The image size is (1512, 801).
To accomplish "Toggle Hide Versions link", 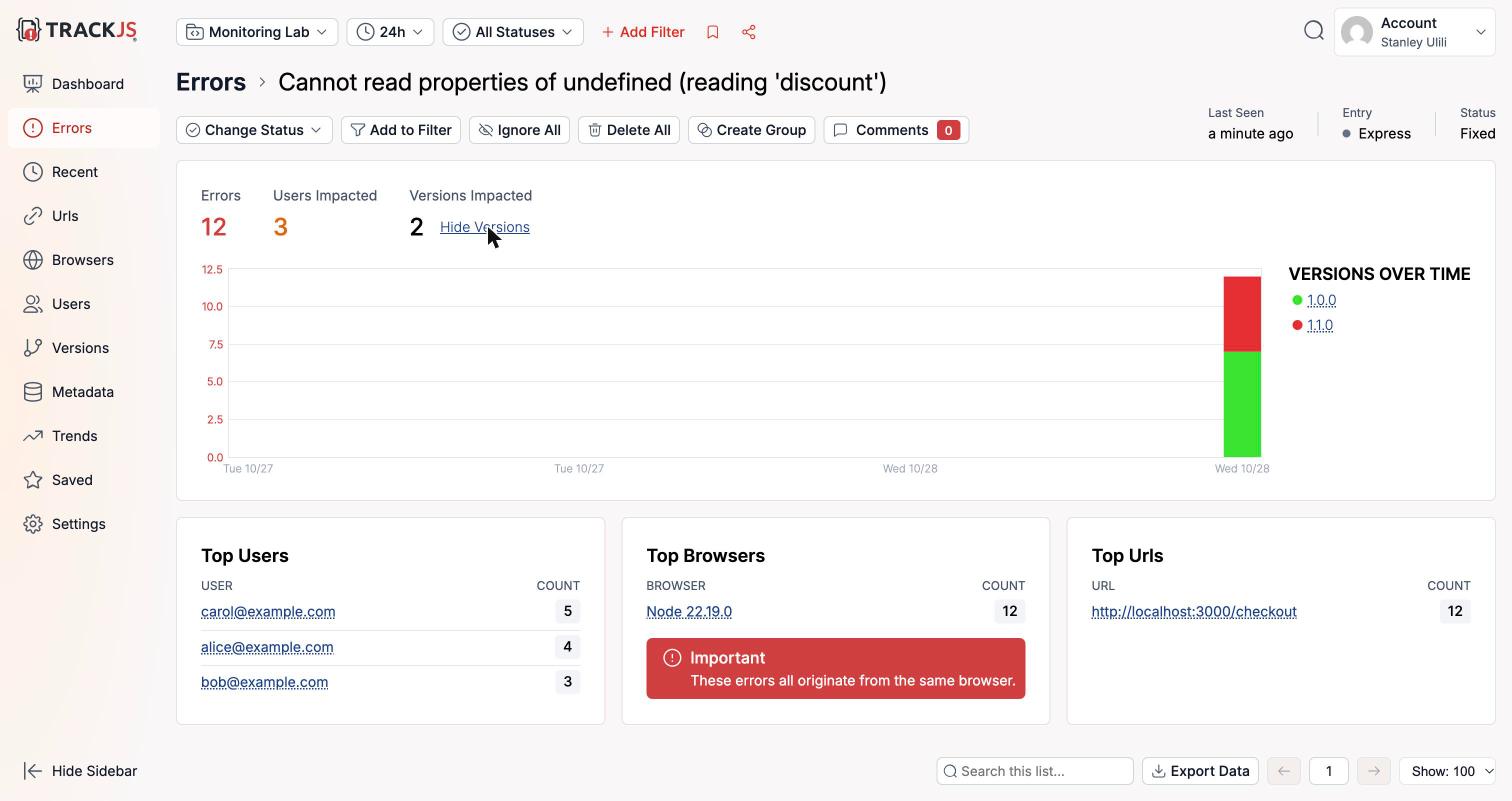I will pyautogui.click(x=485, y=227).
